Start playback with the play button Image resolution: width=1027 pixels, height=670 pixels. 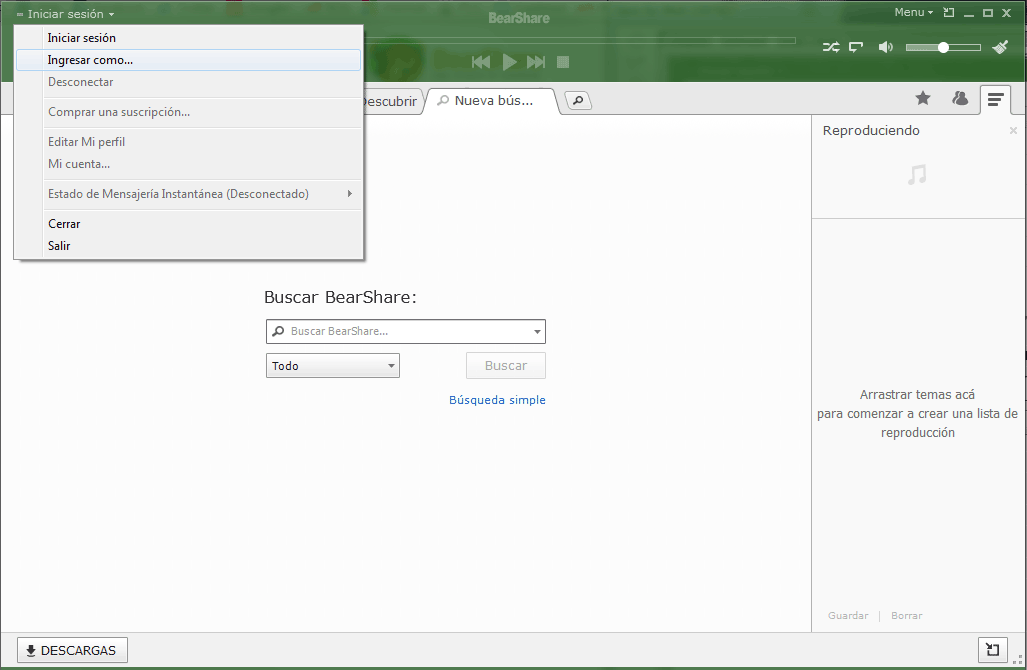510,62
